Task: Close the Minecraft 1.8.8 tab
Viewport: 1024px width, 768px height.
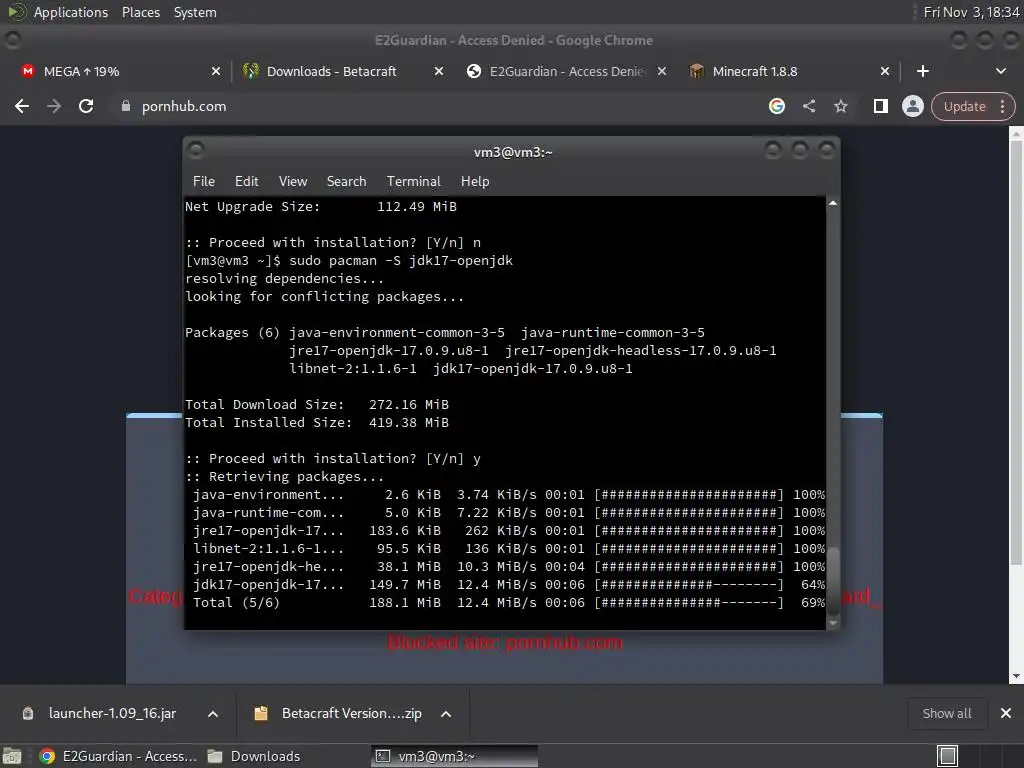Action: (x=885, y=71)
